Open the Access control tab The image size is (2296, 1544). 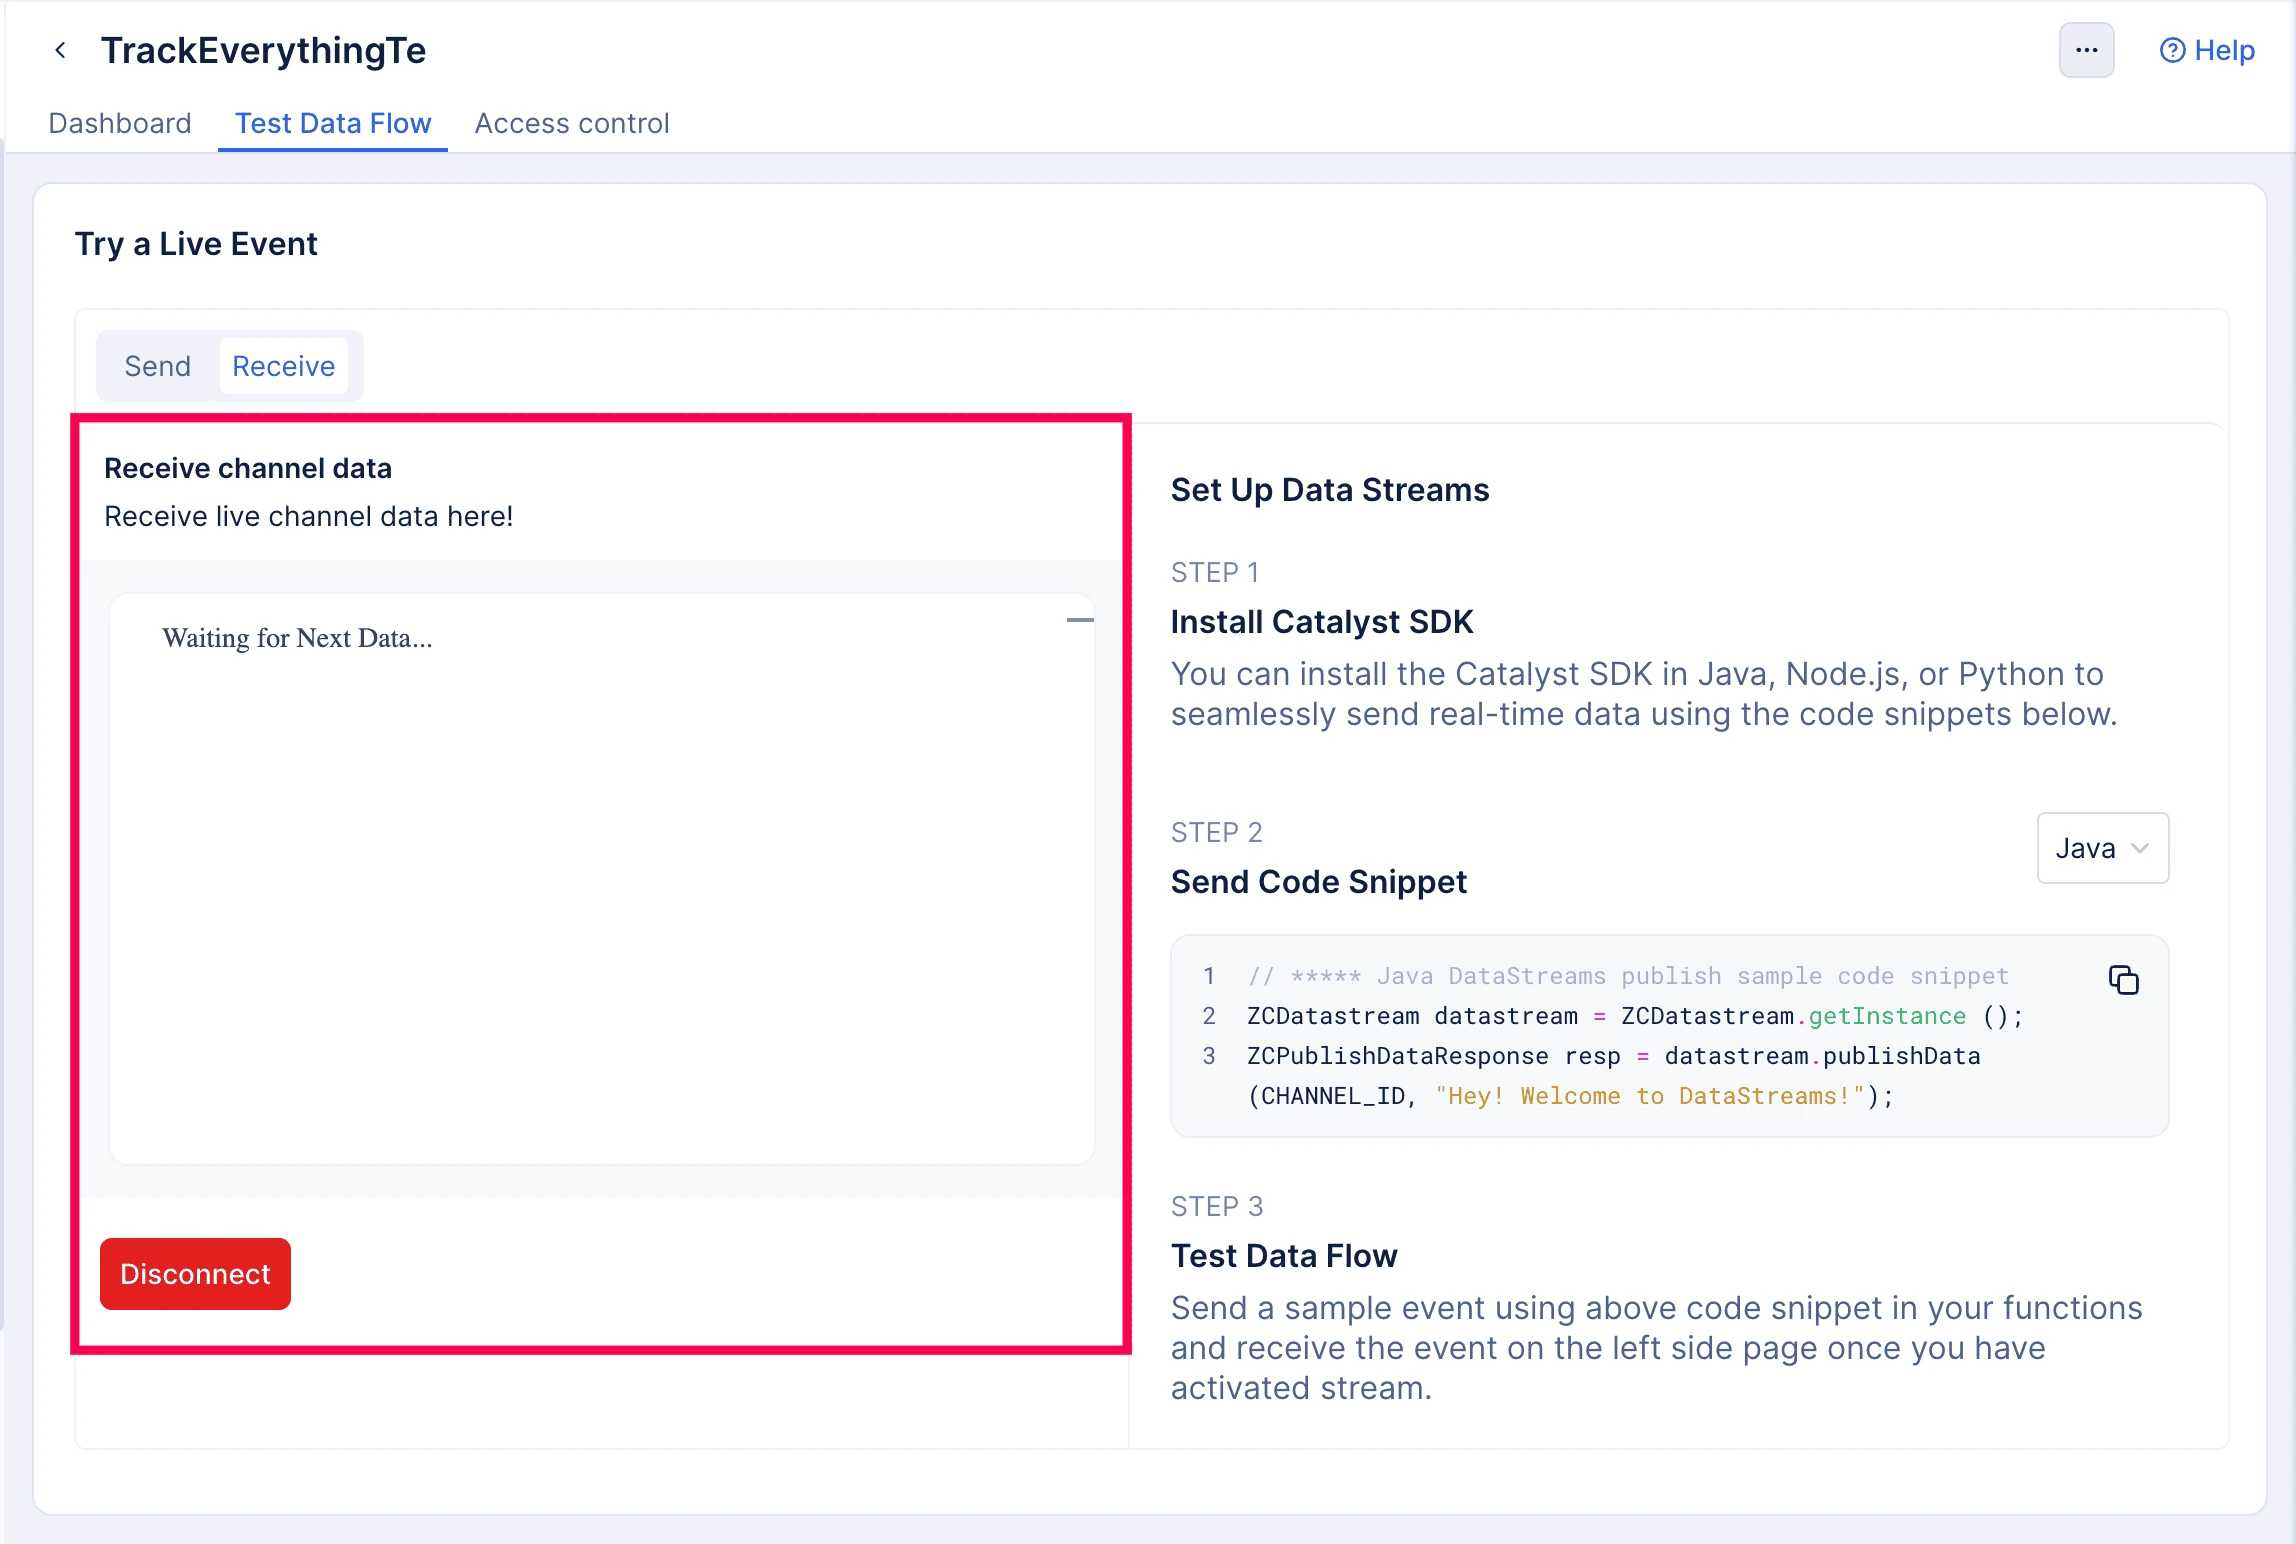pyautogui.click(x=572, y=123)
